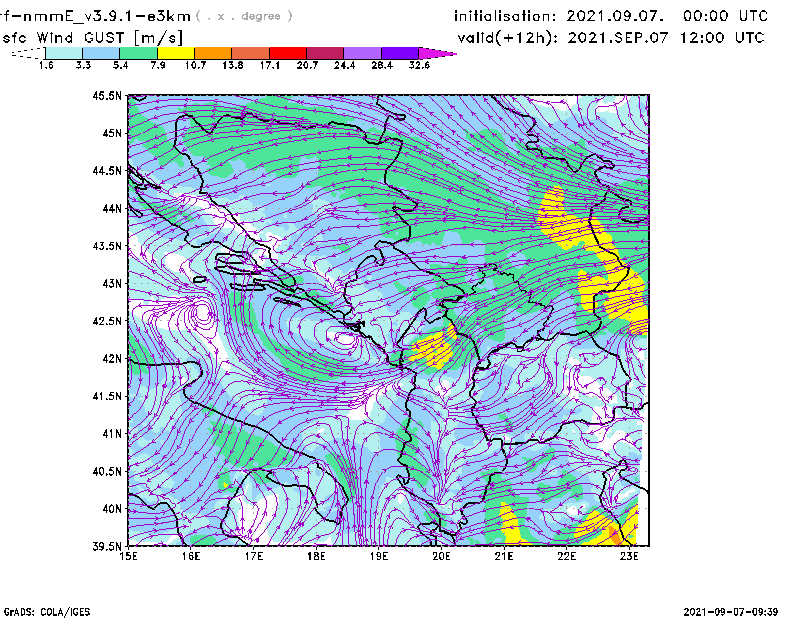This screenshot has width=800, height=618.
Task: Click the legend value 3.3
Action: point(83,65)
